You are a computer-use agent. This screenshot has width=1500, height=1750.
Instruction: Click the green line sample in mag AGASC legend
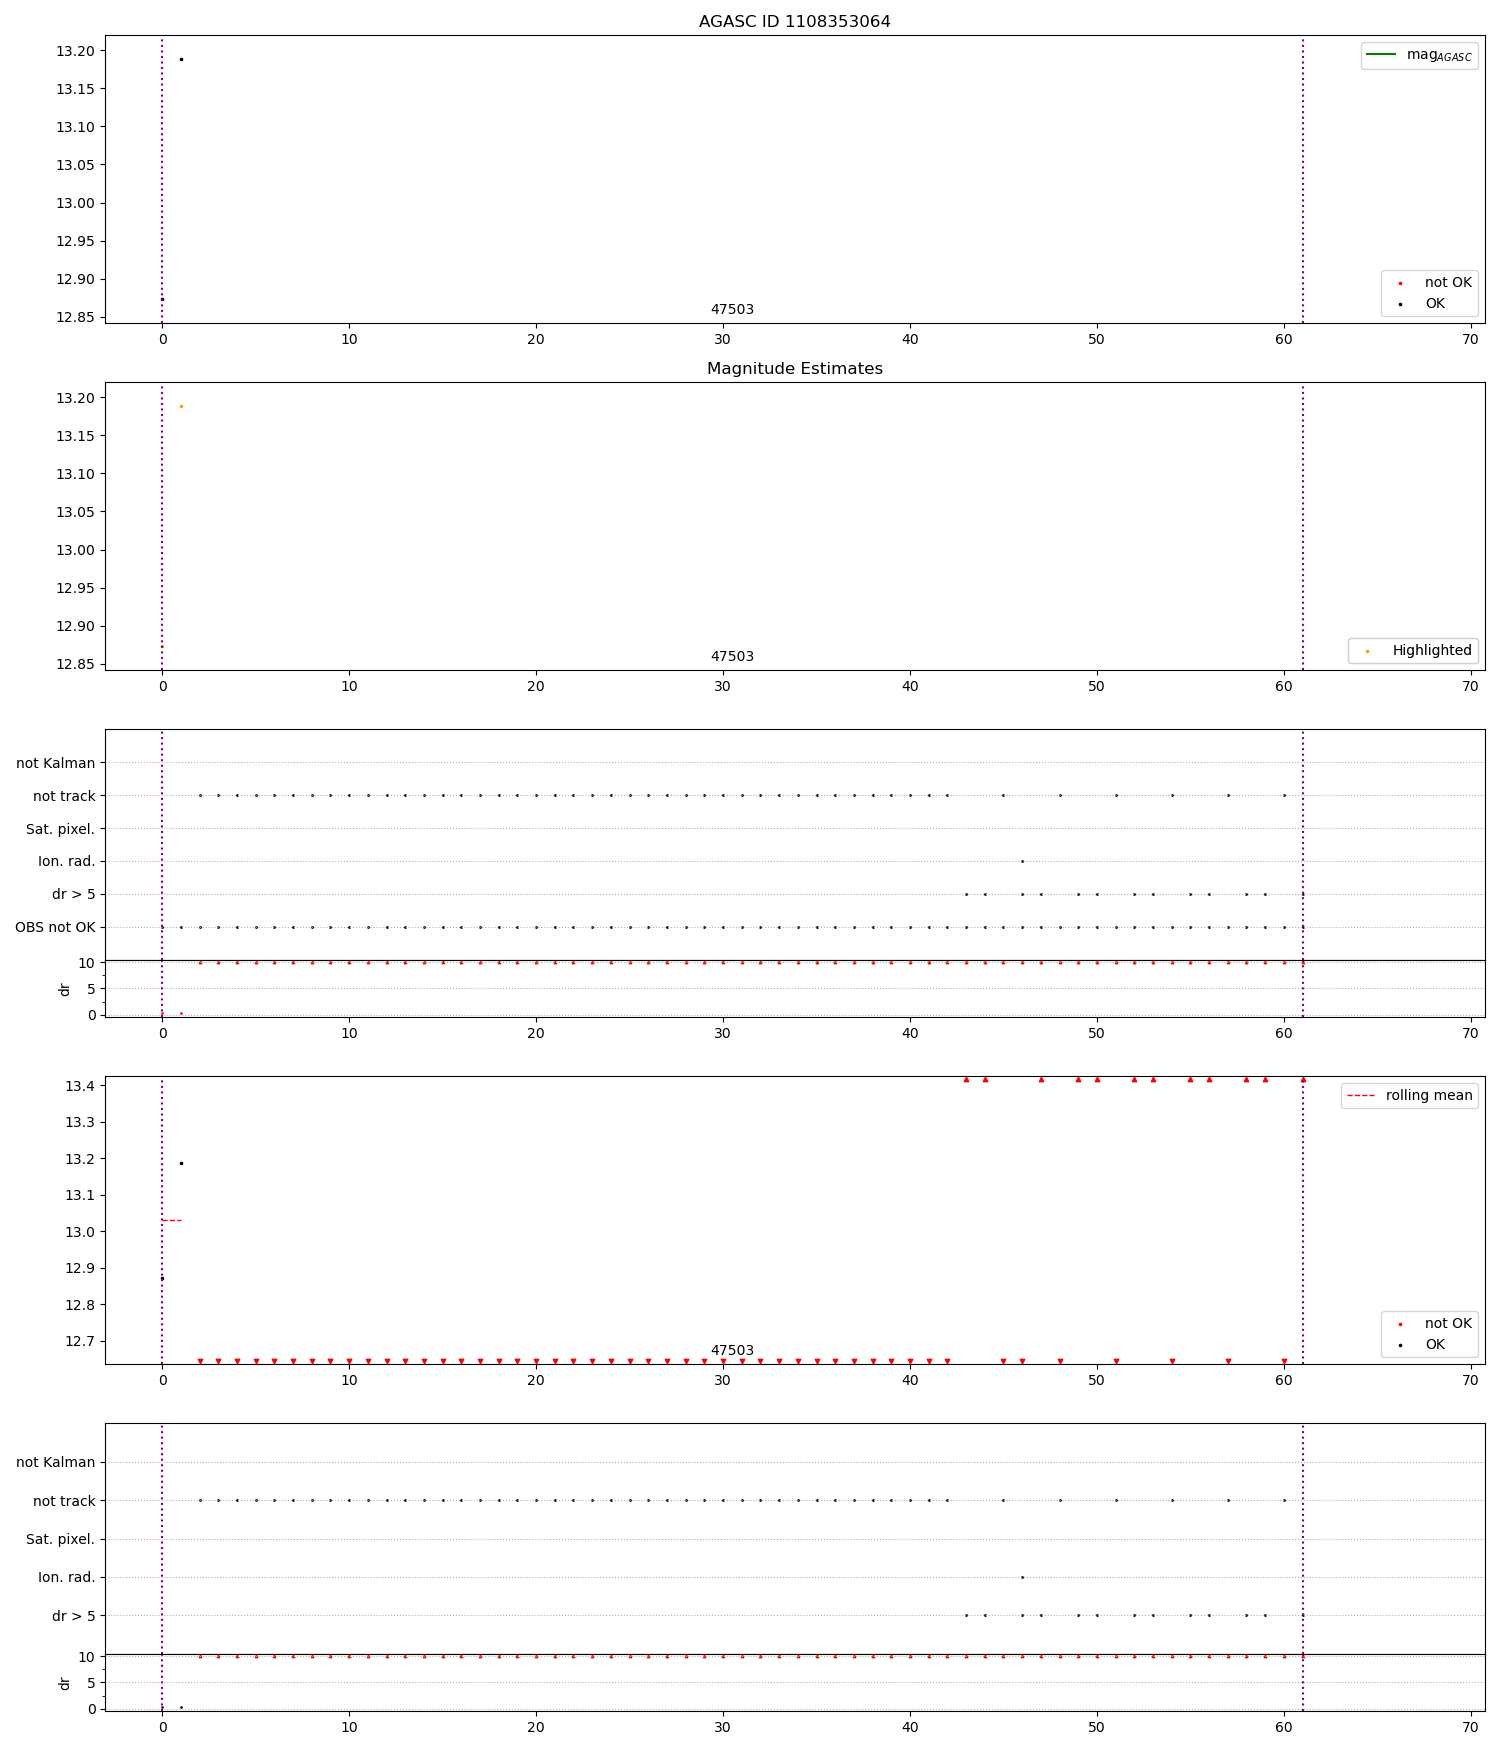(1381, 54)
